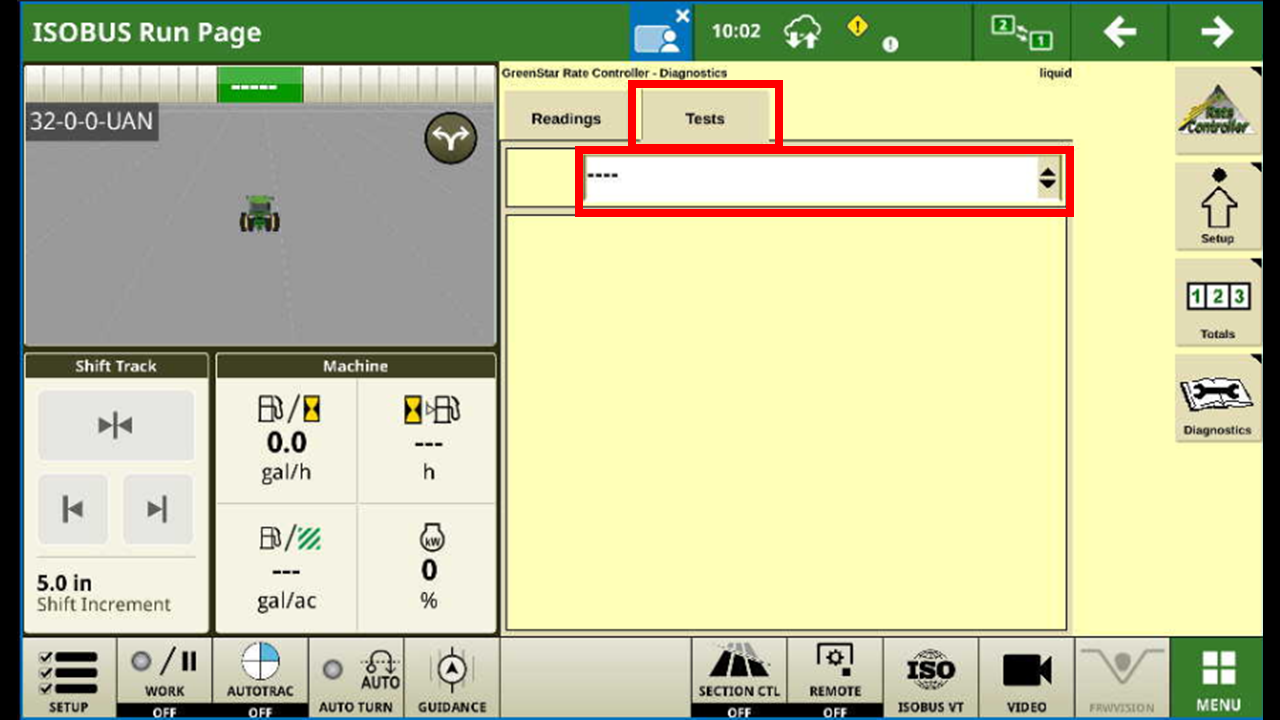The height and width of the screenshot is (720, 1280).
Task: Open the test selection dropdown field
Action: tap(822, 179)
